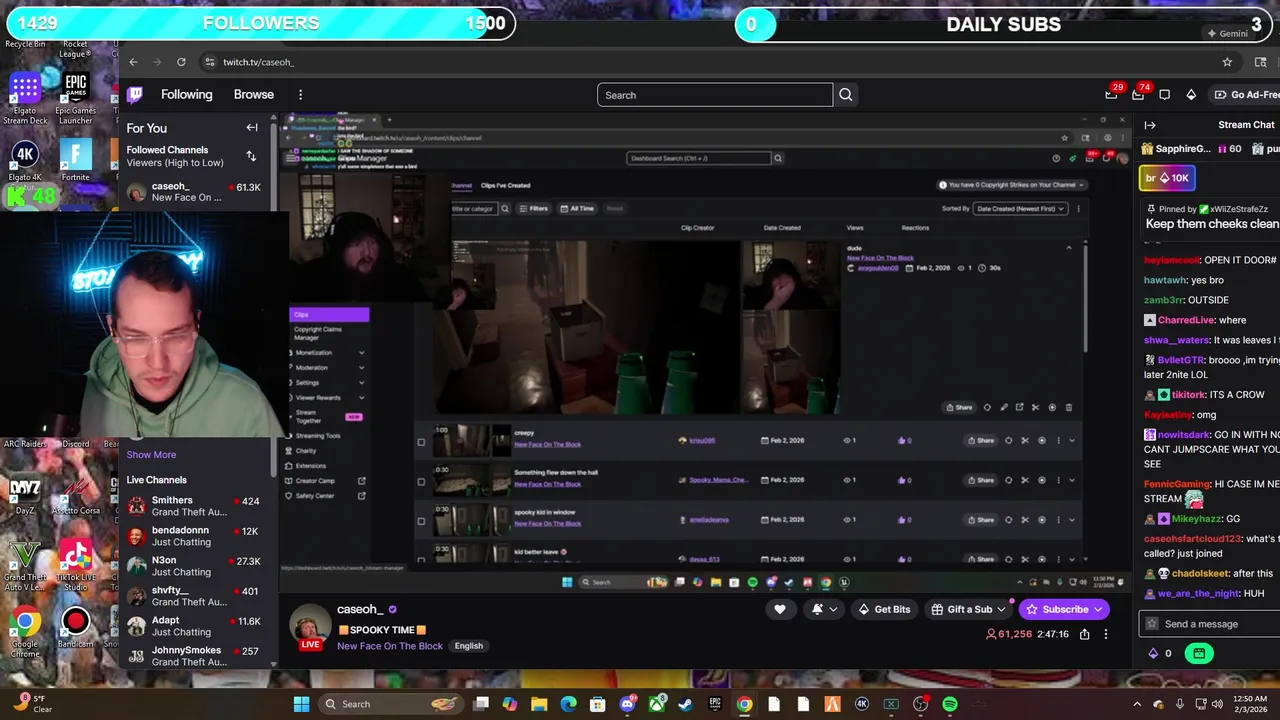Image resolution: width=1280 pixels, height=720 pixels.
Task: Open Windows Start menu
Action: [x=301, y=704]
